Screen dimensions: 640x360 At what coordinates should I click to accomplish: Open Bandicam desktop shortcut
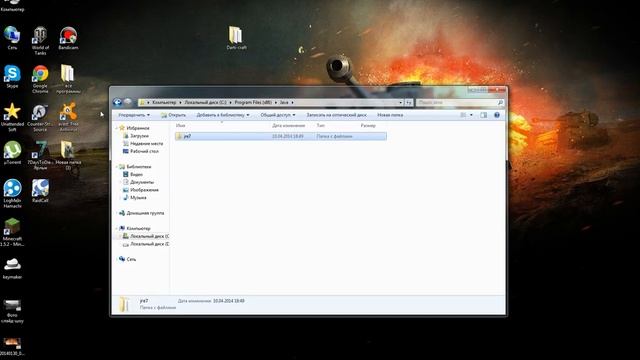(x=68, y=38)
